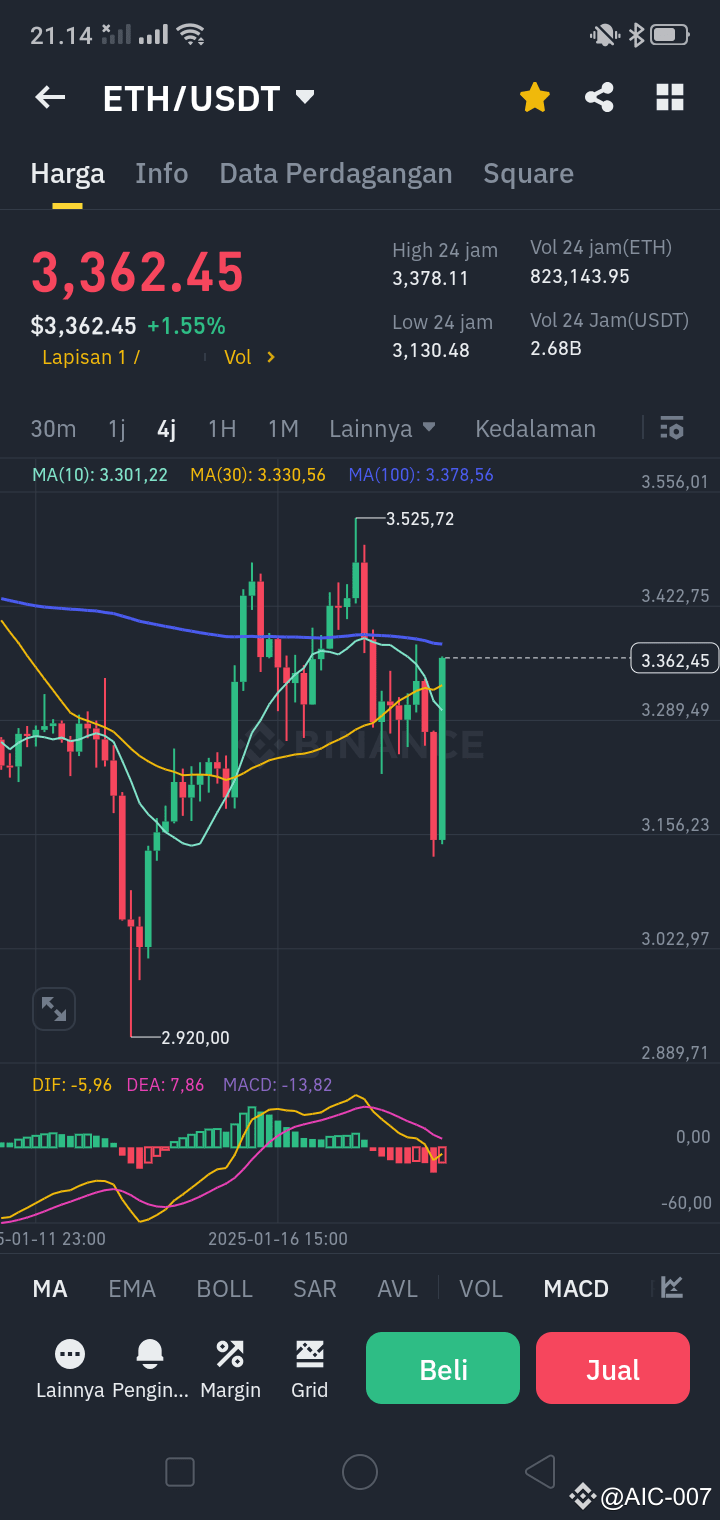Toggle the MACD indicator
Screen dimensions: 720x1520
pyautogui.click(x=576, y=1289)
